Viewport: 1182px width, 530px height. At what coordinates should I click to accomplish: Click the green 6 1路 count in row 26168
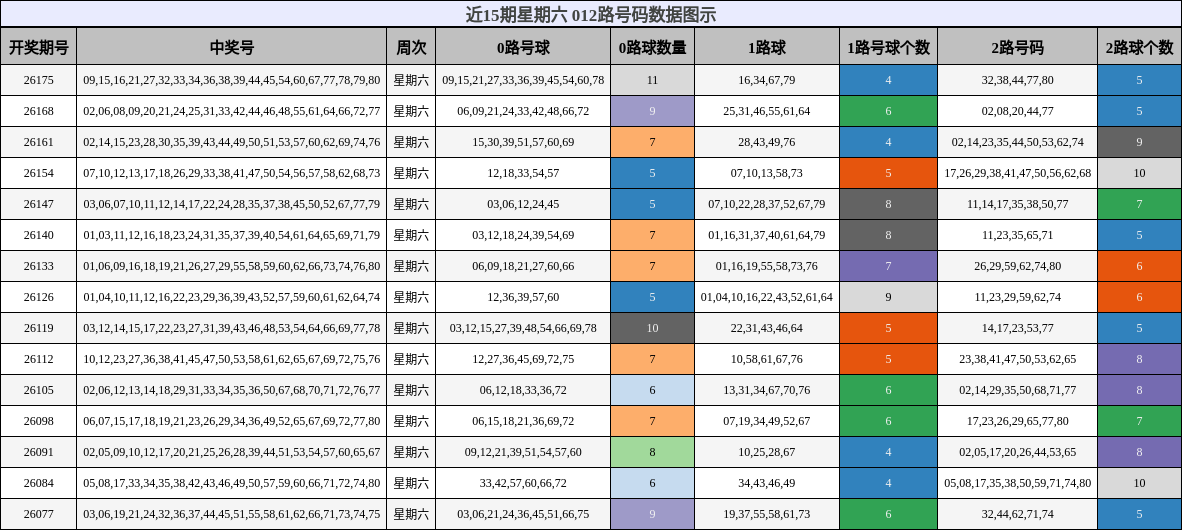point(888,111)
